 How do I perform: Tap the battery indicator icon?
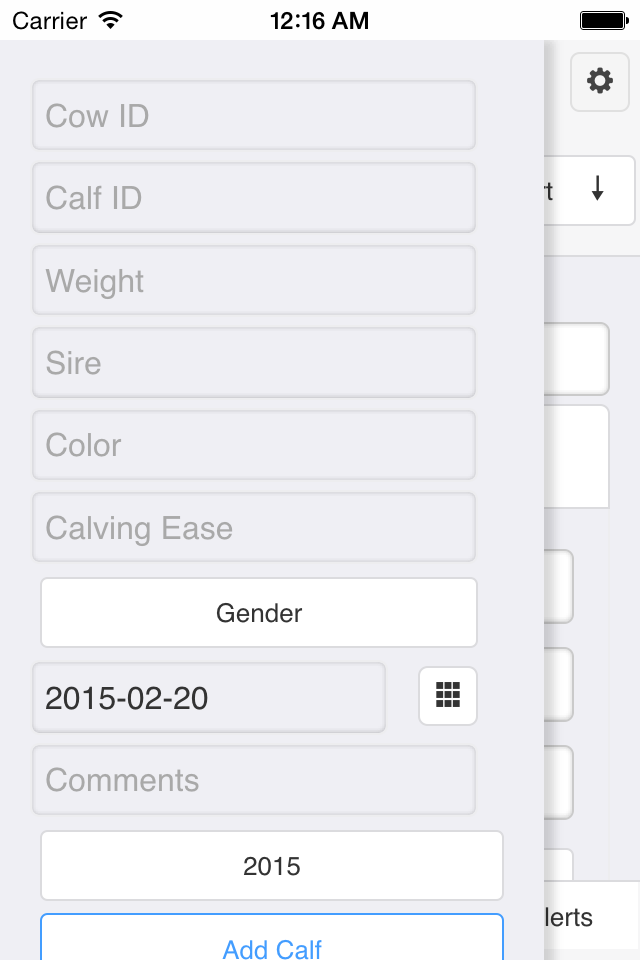[x=603, y=20]
